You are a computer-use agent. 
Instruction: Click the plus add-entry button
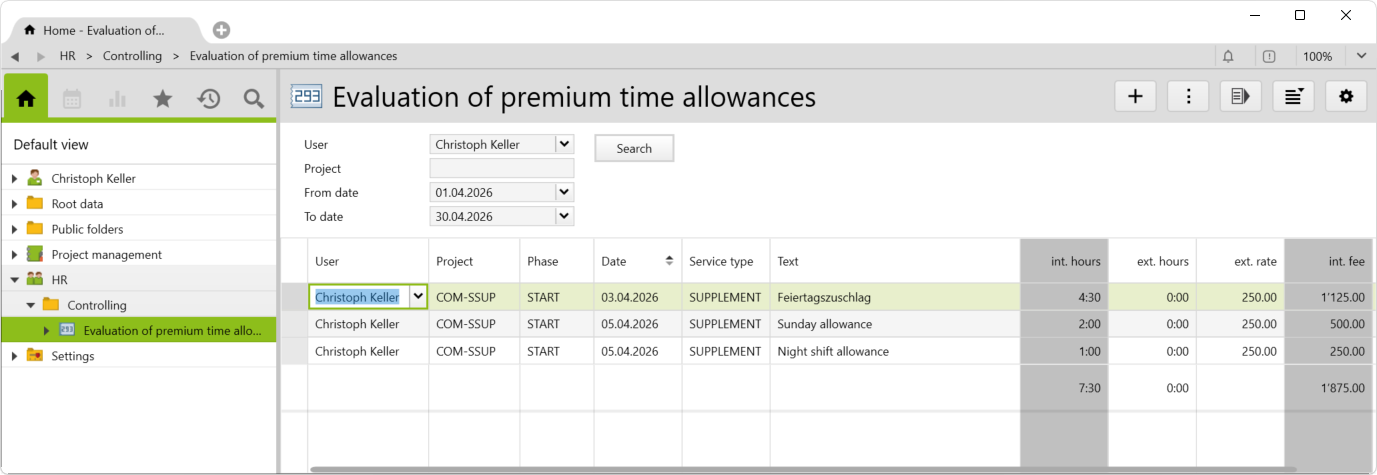[x=1135, y=96]
